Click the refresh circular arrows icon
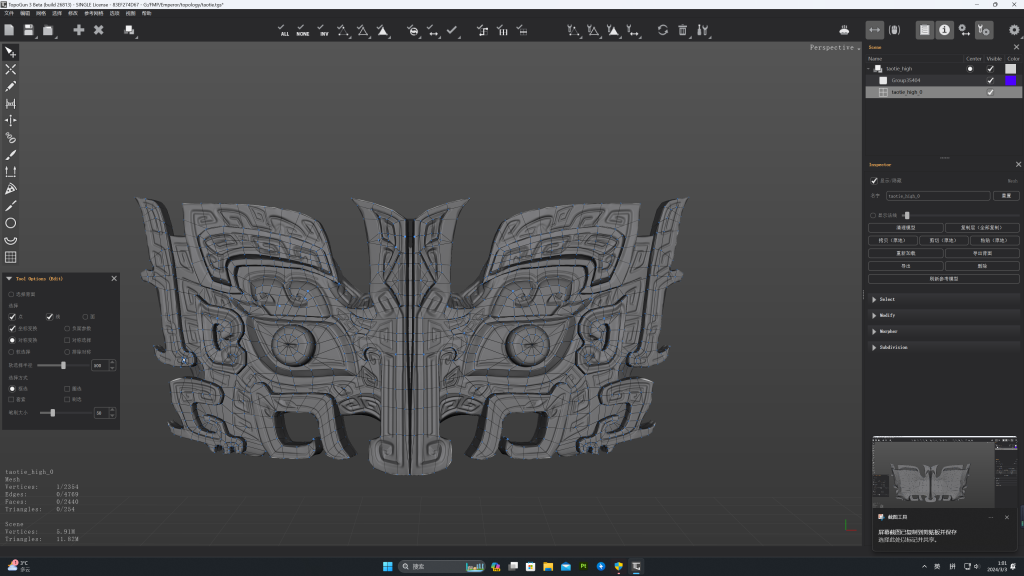 [x=663, y=30]
